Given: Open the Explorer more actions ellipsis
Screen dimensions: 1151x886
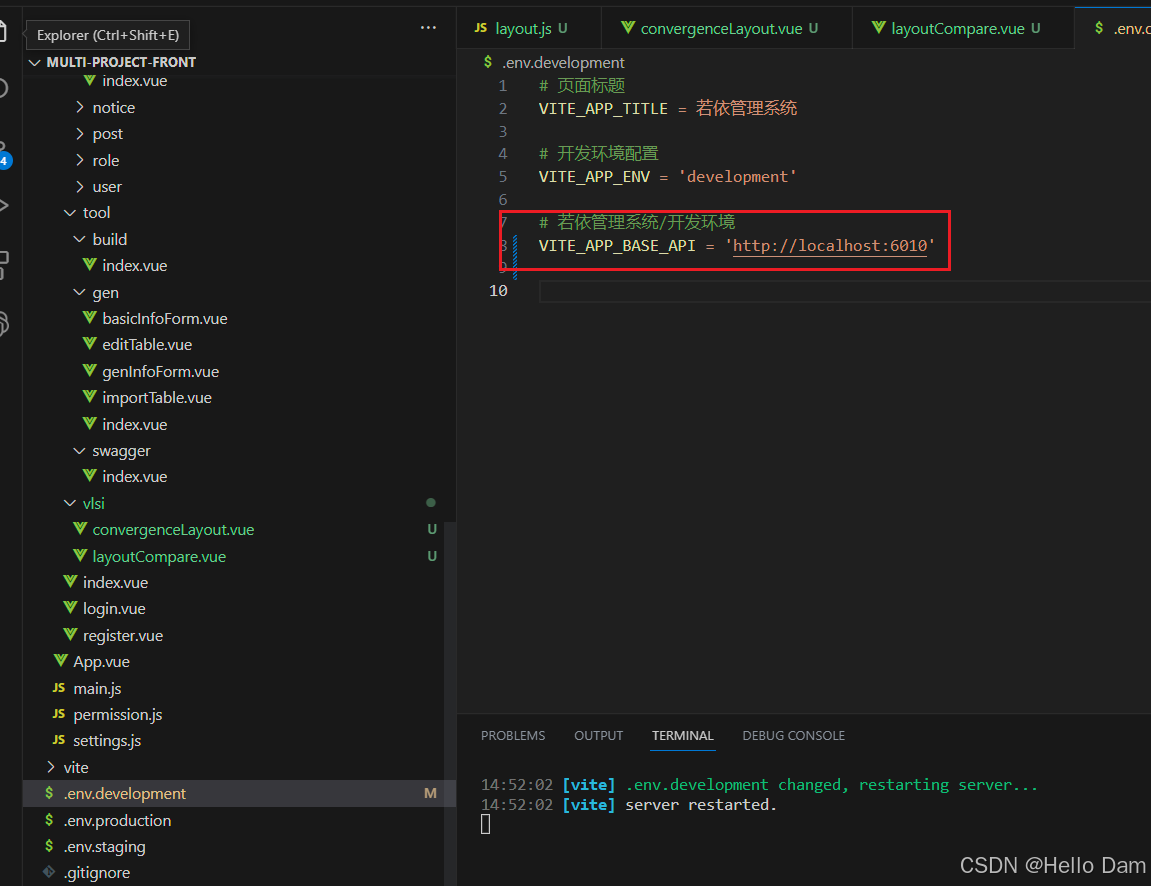Looking at the screenshot, I should point(428,28).
